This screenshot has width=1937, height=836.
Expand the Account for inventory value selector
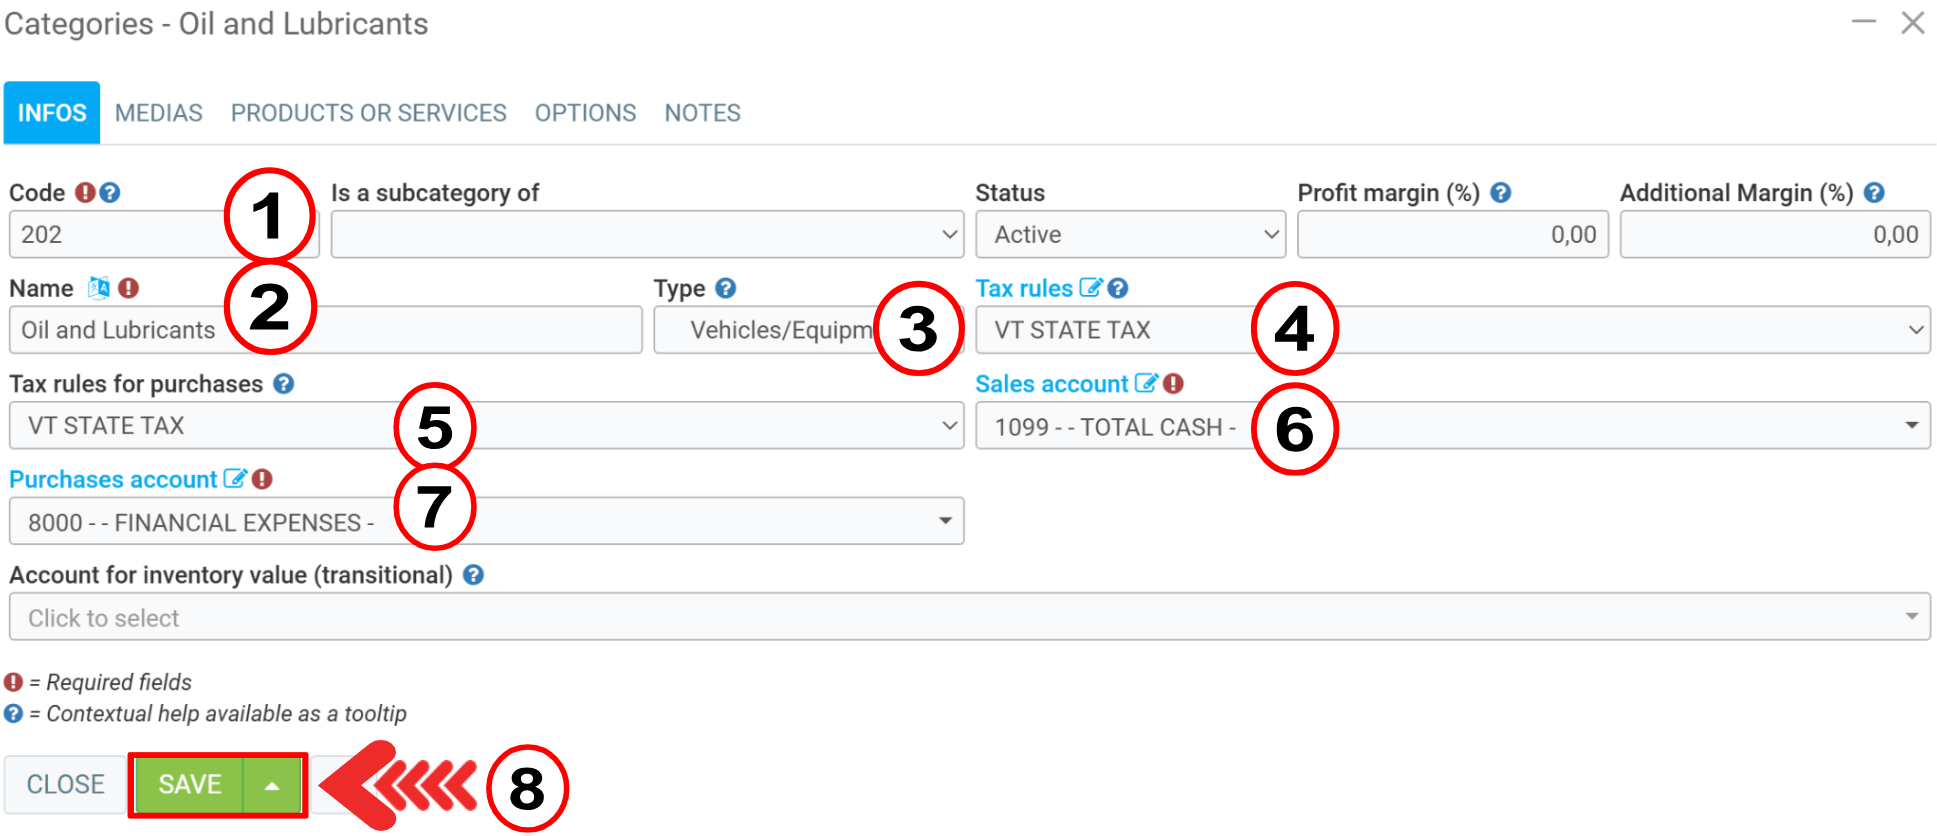point(969,617)
